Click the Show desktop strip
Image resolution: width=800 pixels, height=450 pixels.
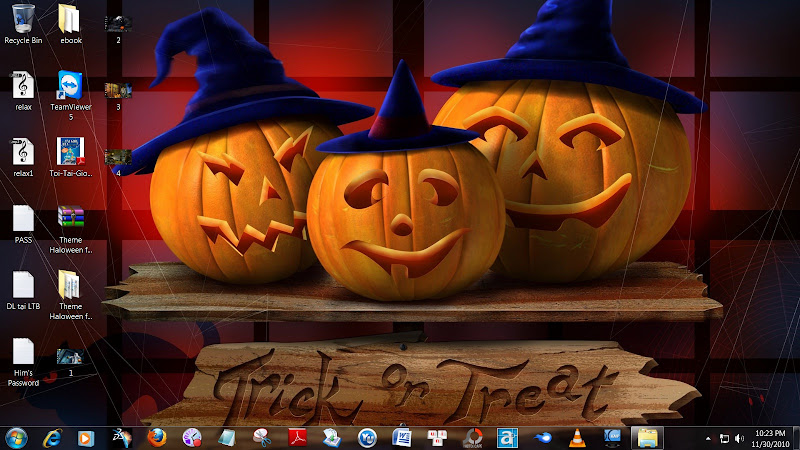(796, 438)
